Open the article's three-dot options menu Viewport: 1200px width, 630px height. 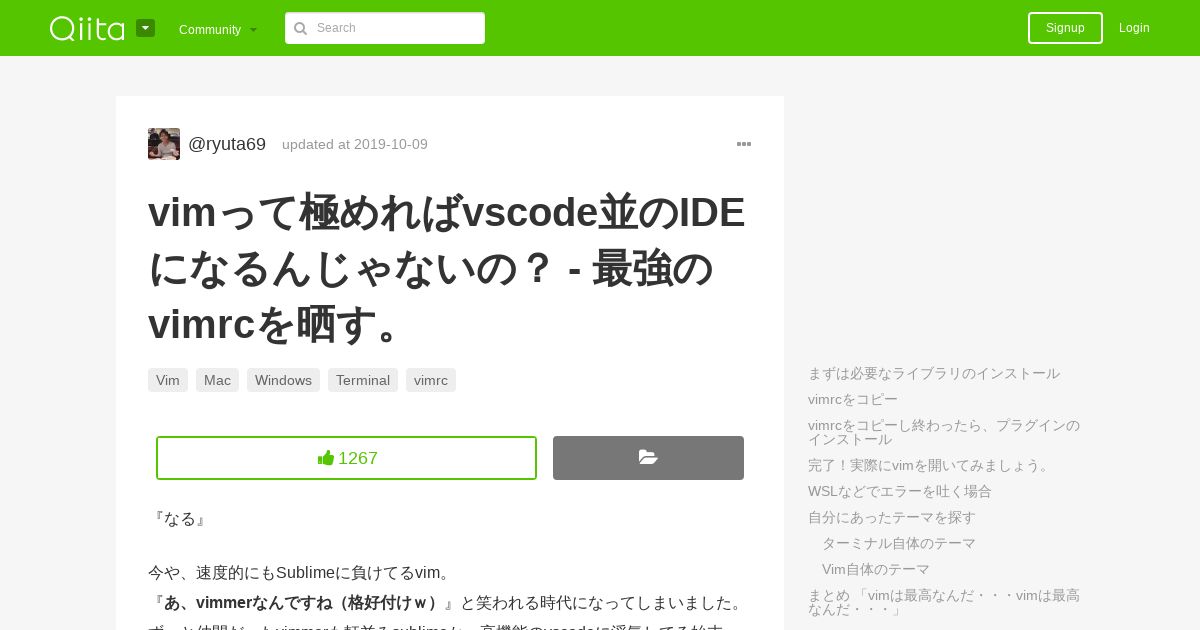pos(744,144)
